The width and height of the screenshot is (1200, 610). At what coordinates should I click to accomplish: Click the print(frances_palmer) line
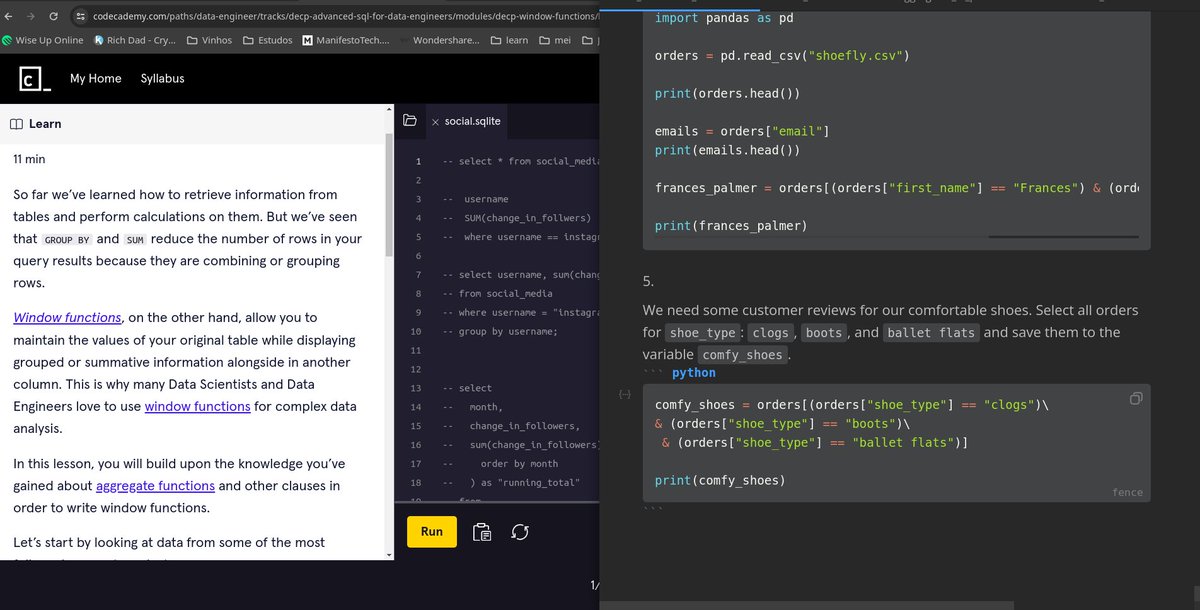[x=730, y=225]
